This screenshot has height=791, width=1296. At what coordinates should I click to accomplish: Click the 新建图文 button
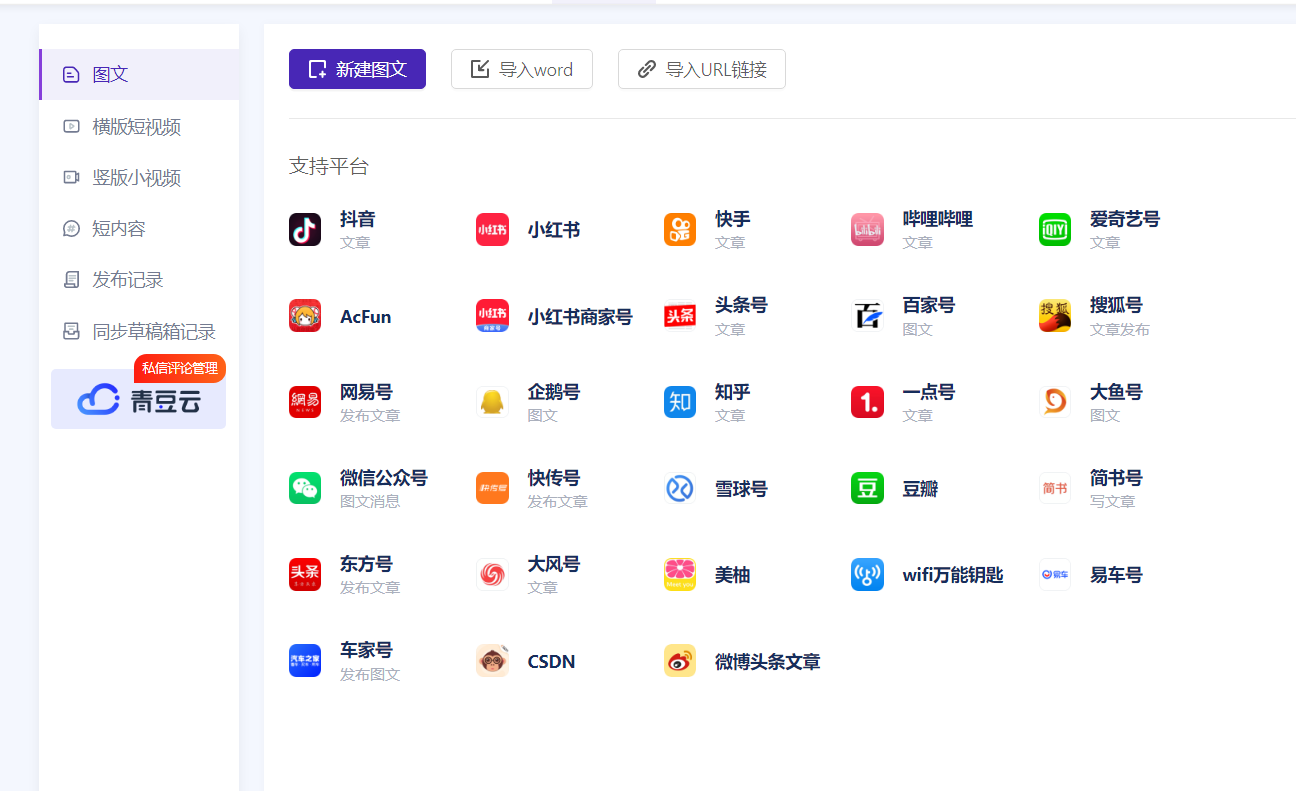coord(357,69)
